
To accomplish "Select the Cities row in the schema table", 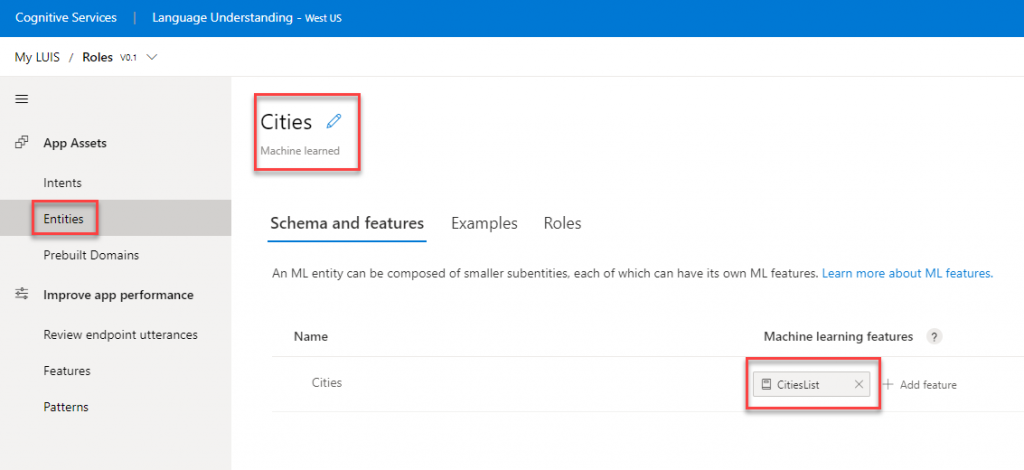I will tap(647, 384).
